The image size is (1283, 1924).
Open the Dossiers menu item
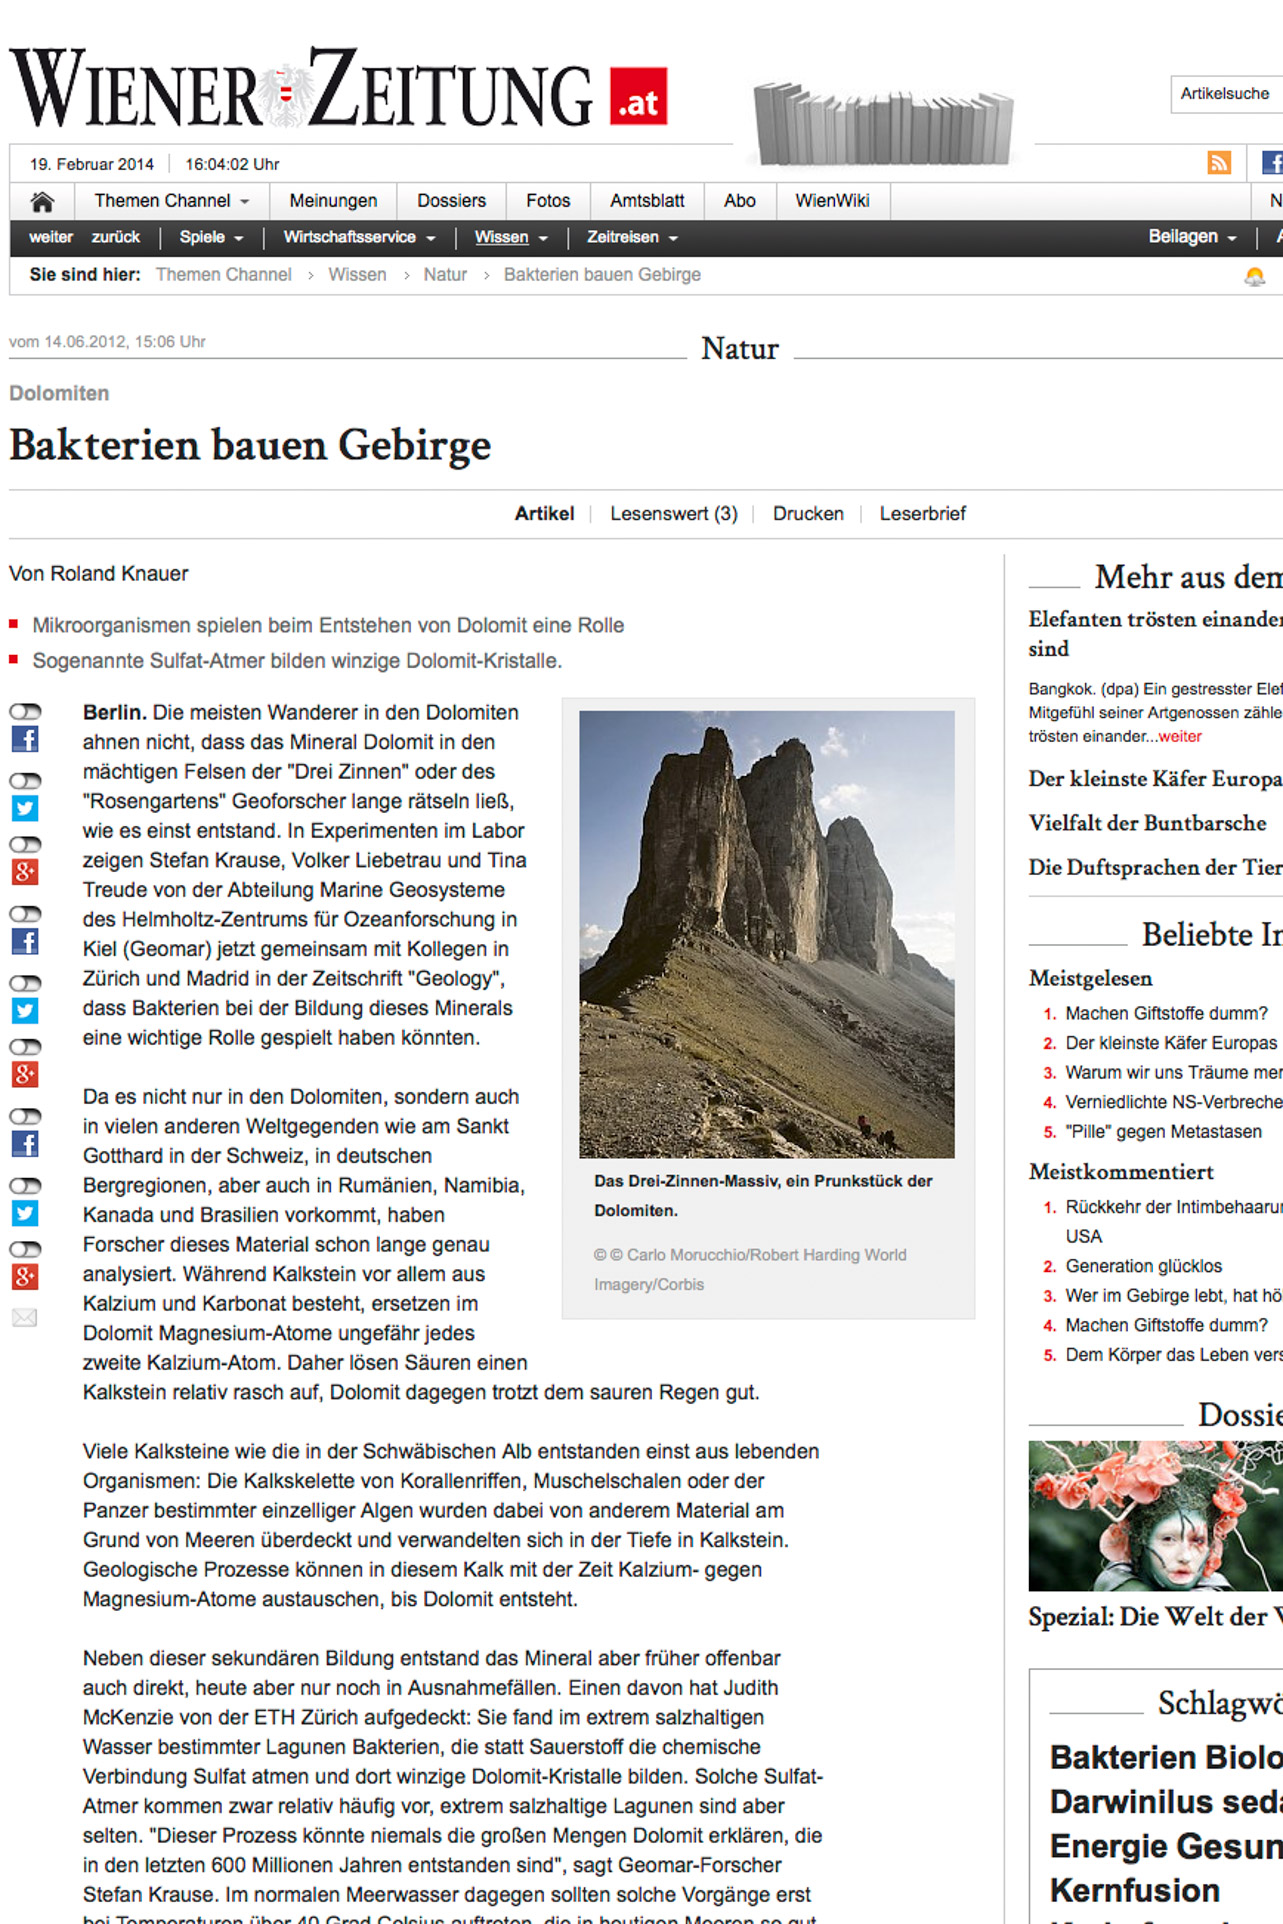(451, 201)
